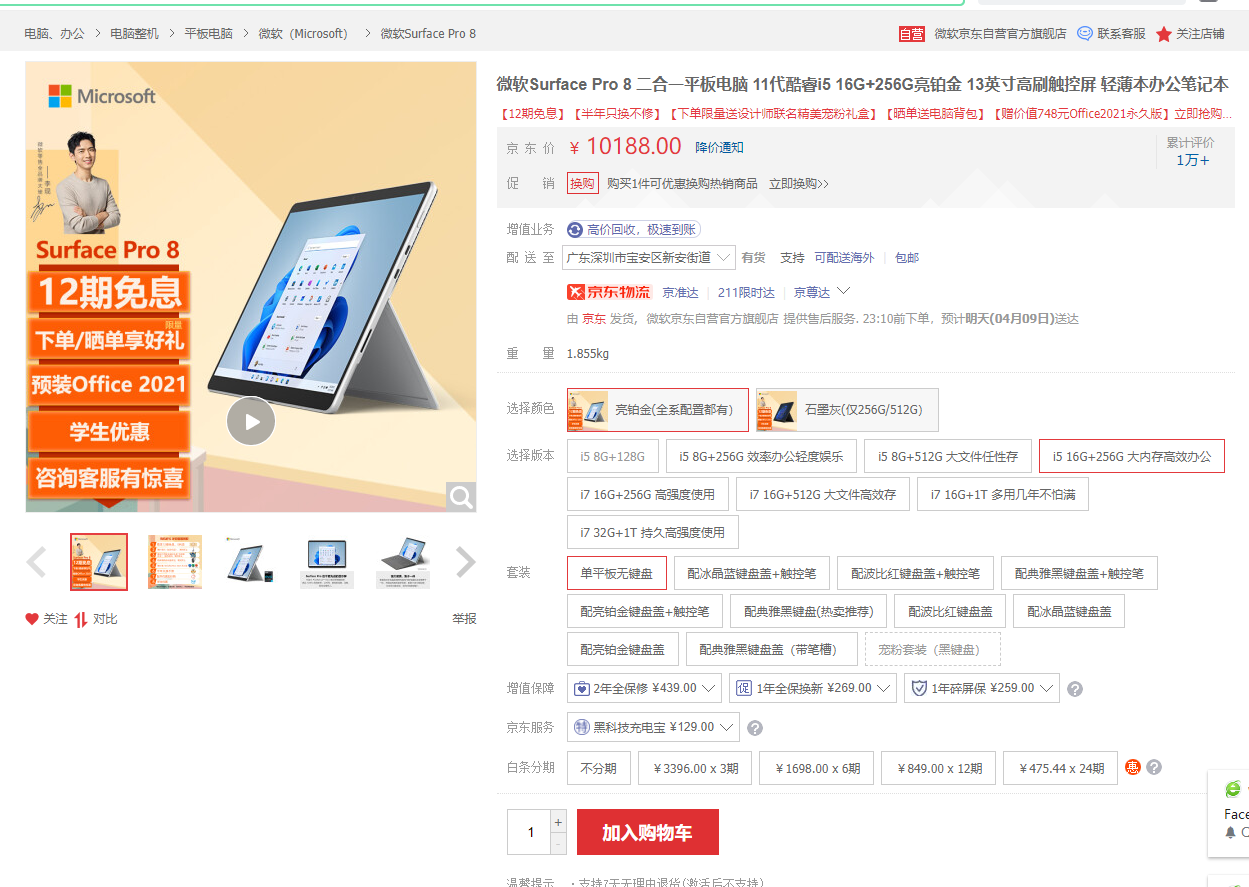The image size is (1249, 887).
Task: Expand the 1年碎屏保 protection dropdown
Action: click(x=981, y=688)
